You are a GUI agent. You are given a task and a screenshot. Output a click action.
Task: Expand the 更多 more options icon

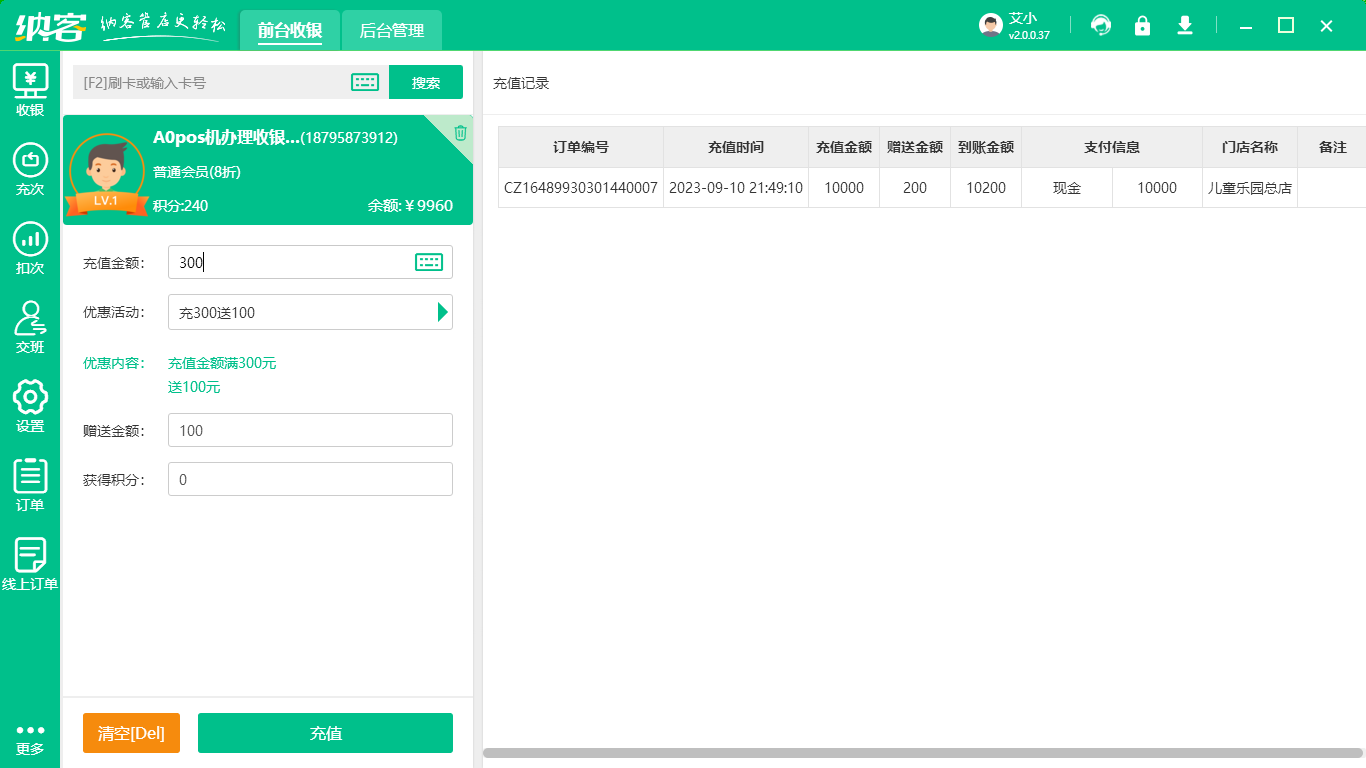pyautogui.click(x=30, y=740)
